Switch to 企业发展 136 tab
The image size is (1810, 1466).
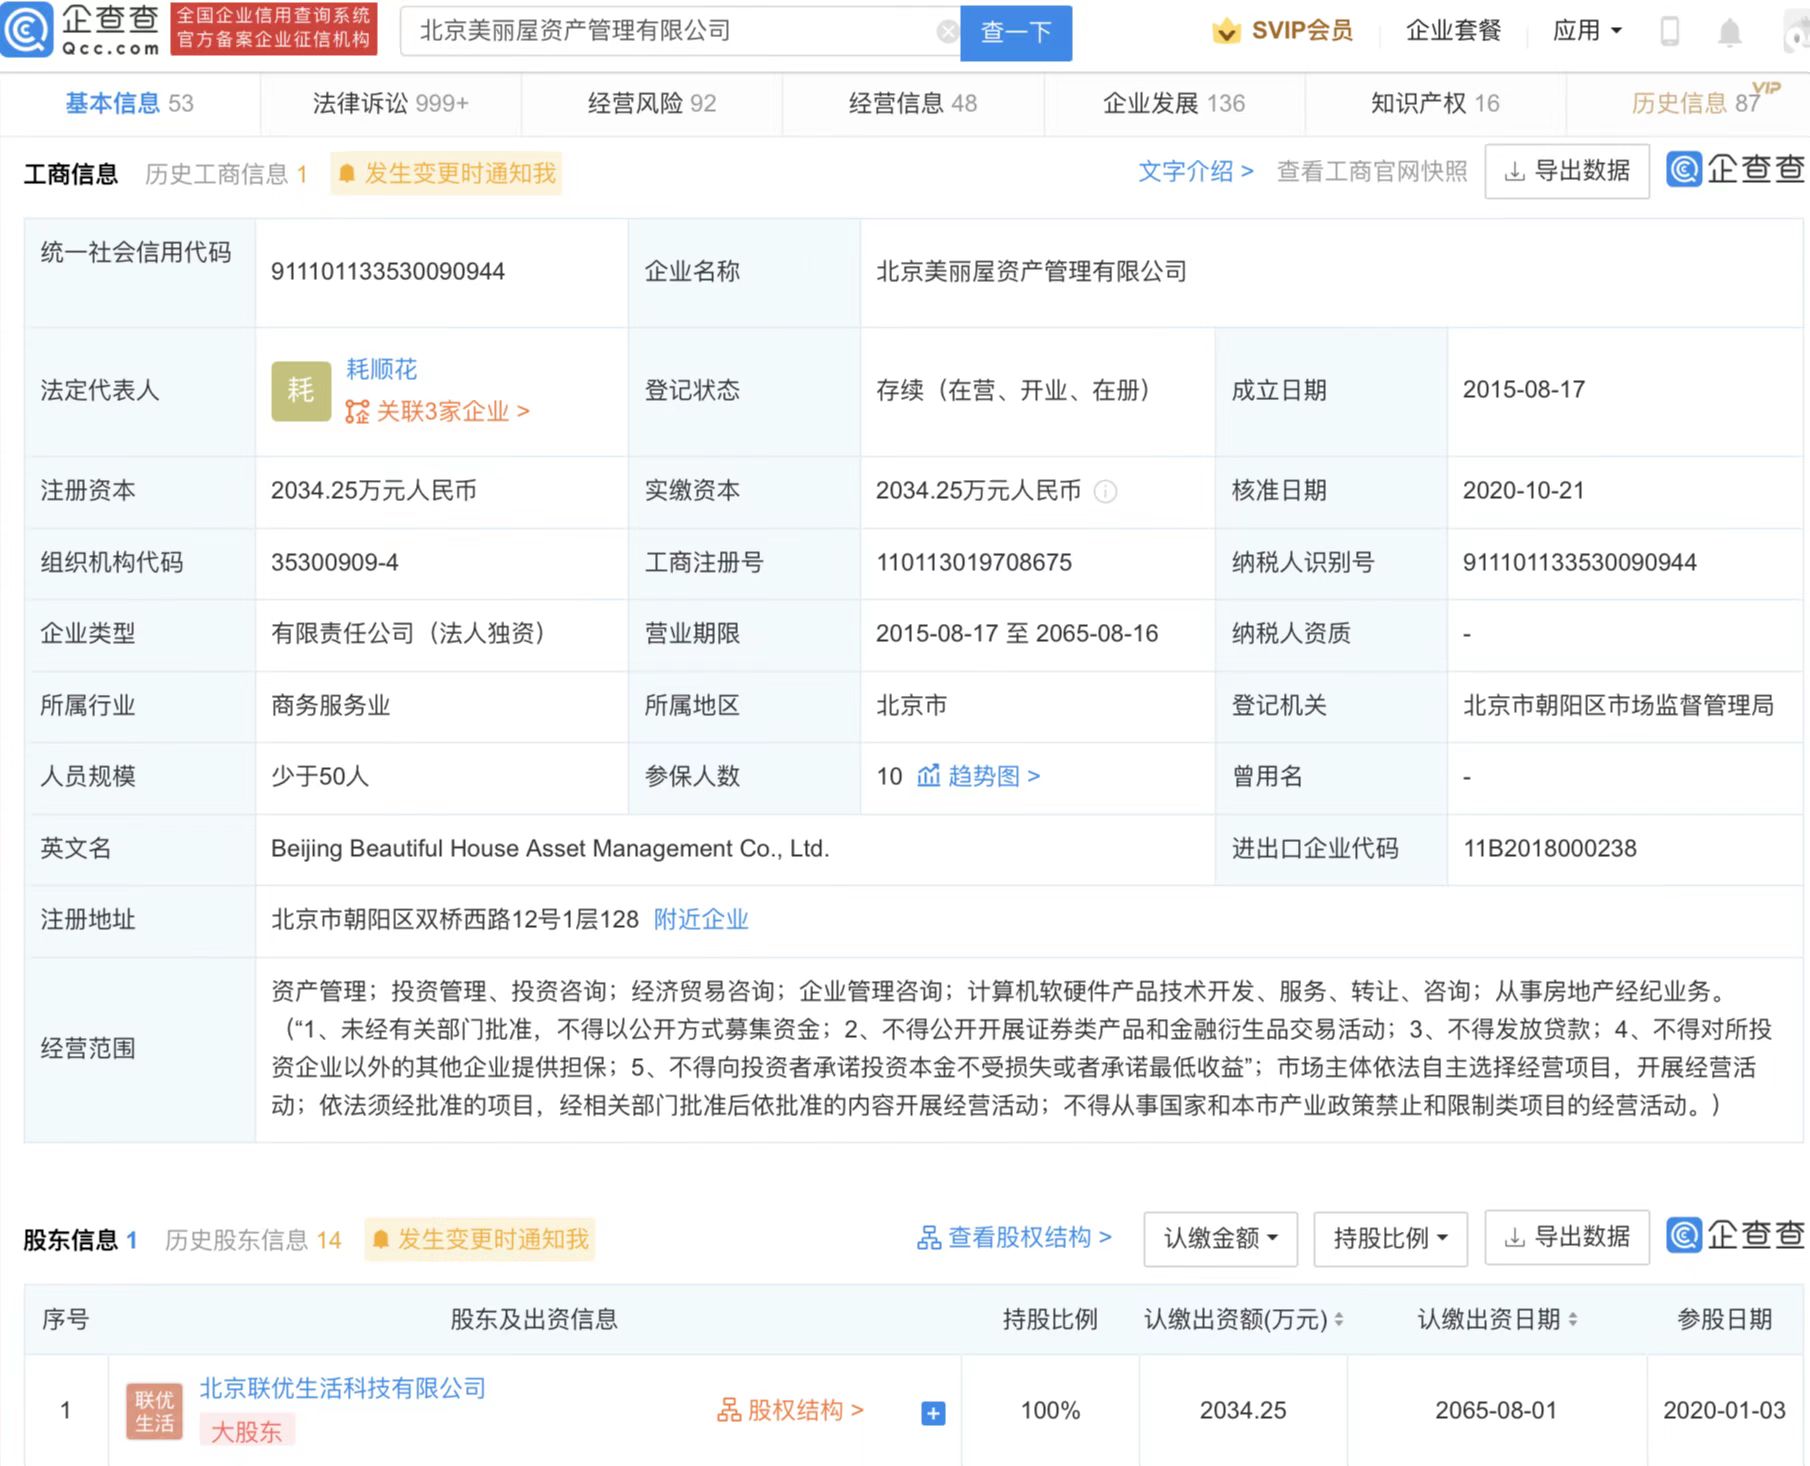pyautogui.click(x=1174, y=103)
